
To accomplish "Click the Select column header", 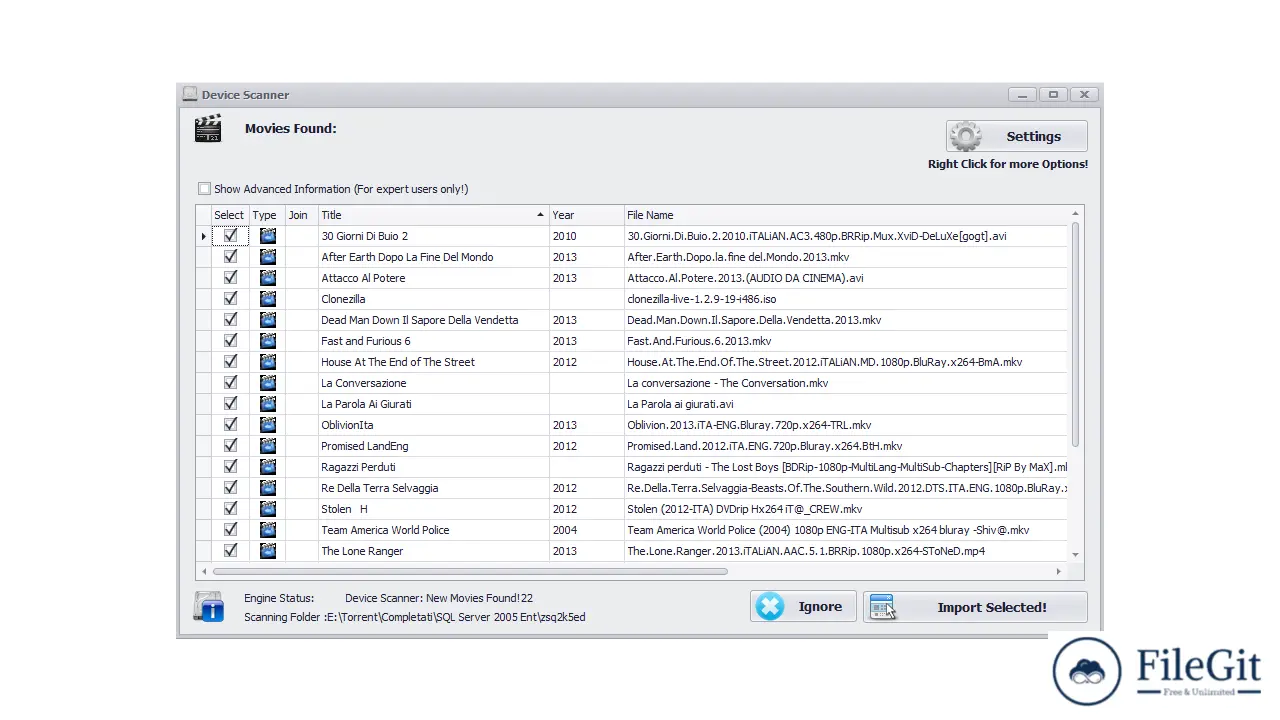I will (229, 215).
